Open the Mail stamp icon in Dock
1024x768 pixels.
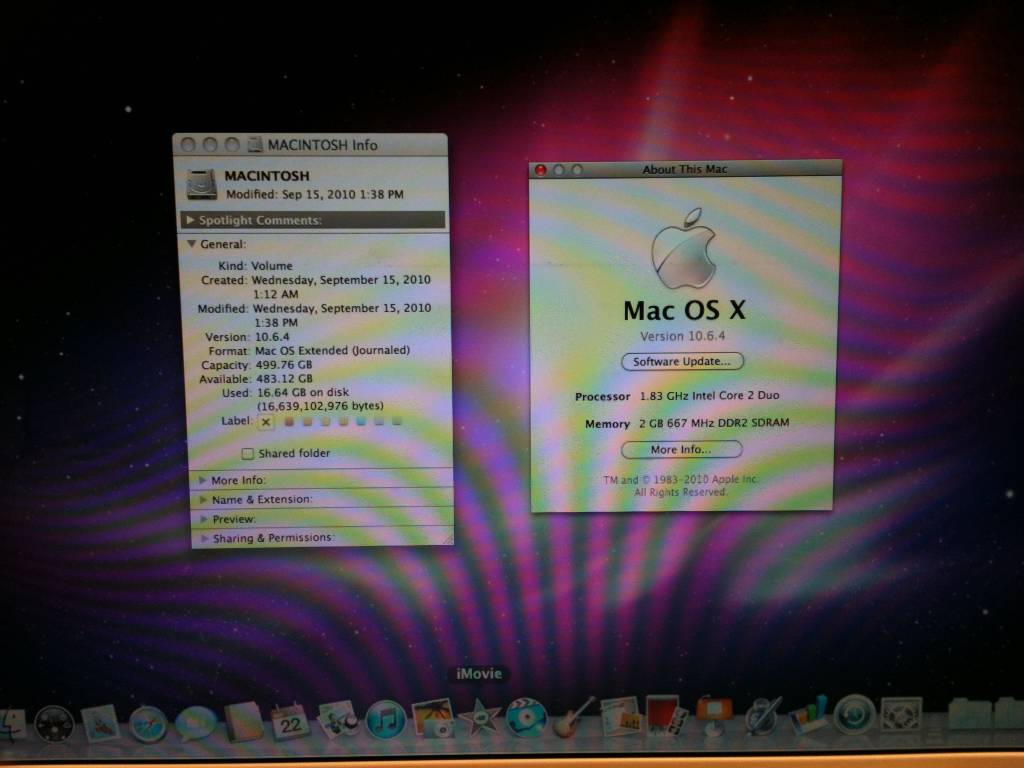[101, 724]
